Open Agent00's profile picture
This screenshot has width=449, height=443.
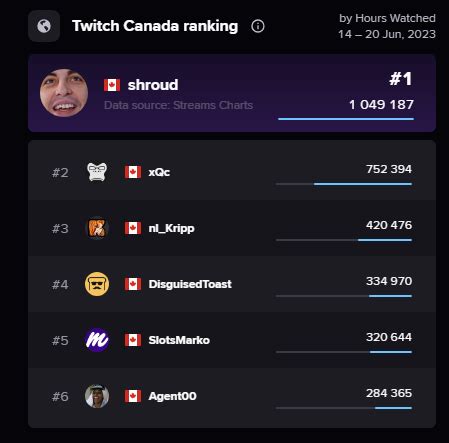pyautogui.click(x=97, y=396)
